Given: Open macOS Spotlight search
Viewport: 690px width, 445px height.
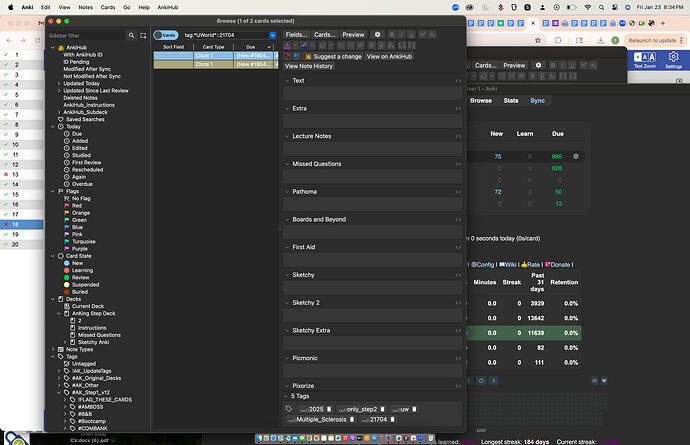Looking at the screenshot, I should [601, 7].
